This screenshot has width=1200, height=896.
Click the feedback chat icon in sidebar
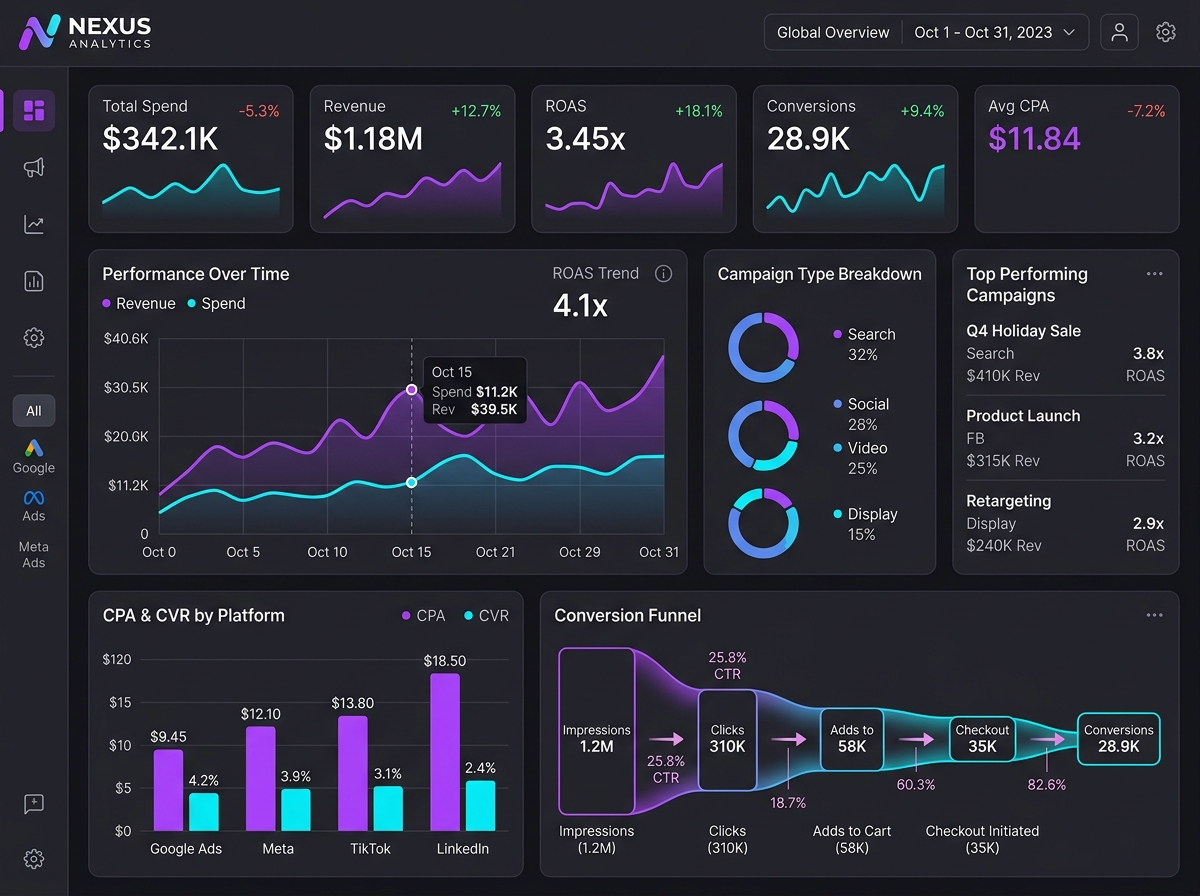pyautogui.click(x=34, y=803)
